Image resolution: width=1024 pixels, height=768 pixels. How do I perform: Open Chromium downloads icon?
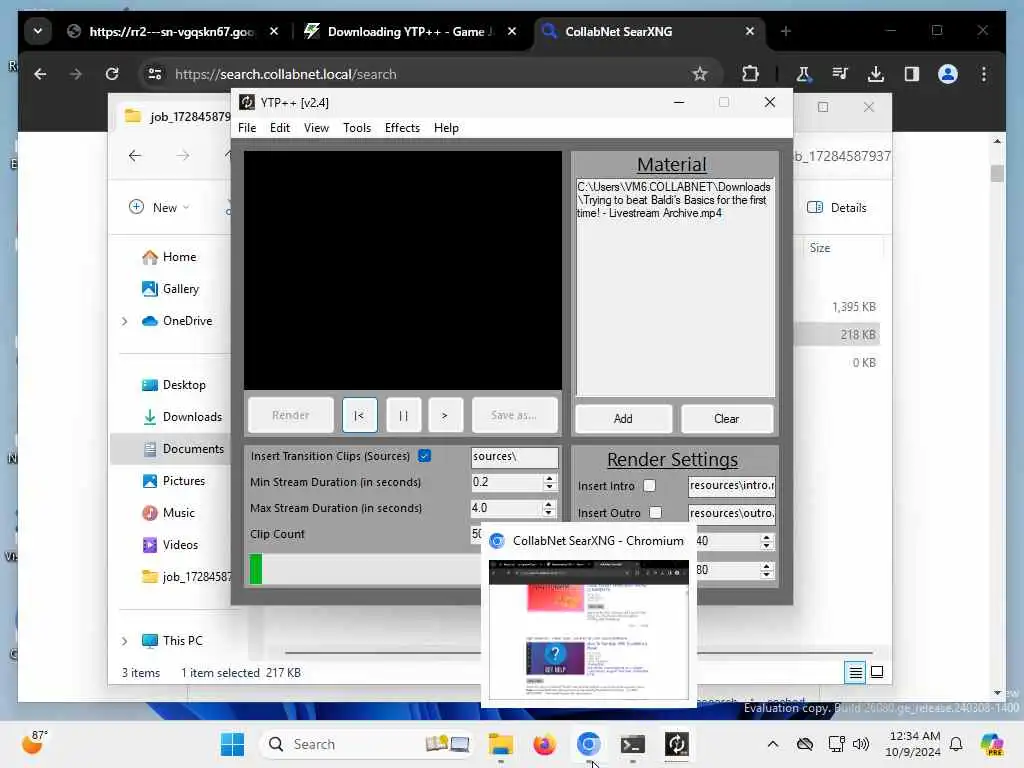click(x=876, y=74)
